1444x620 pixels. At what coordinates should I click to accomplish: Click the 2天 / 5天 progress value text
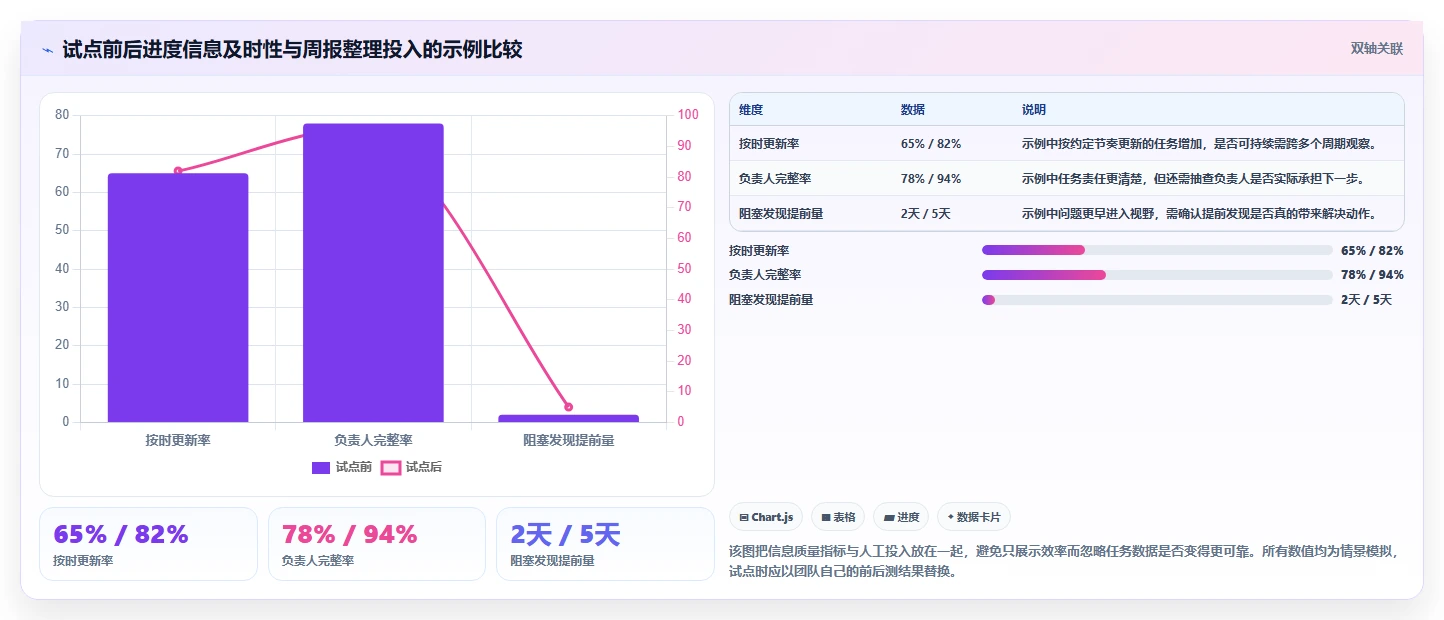pyautogui.click(x=1366, y=300)
